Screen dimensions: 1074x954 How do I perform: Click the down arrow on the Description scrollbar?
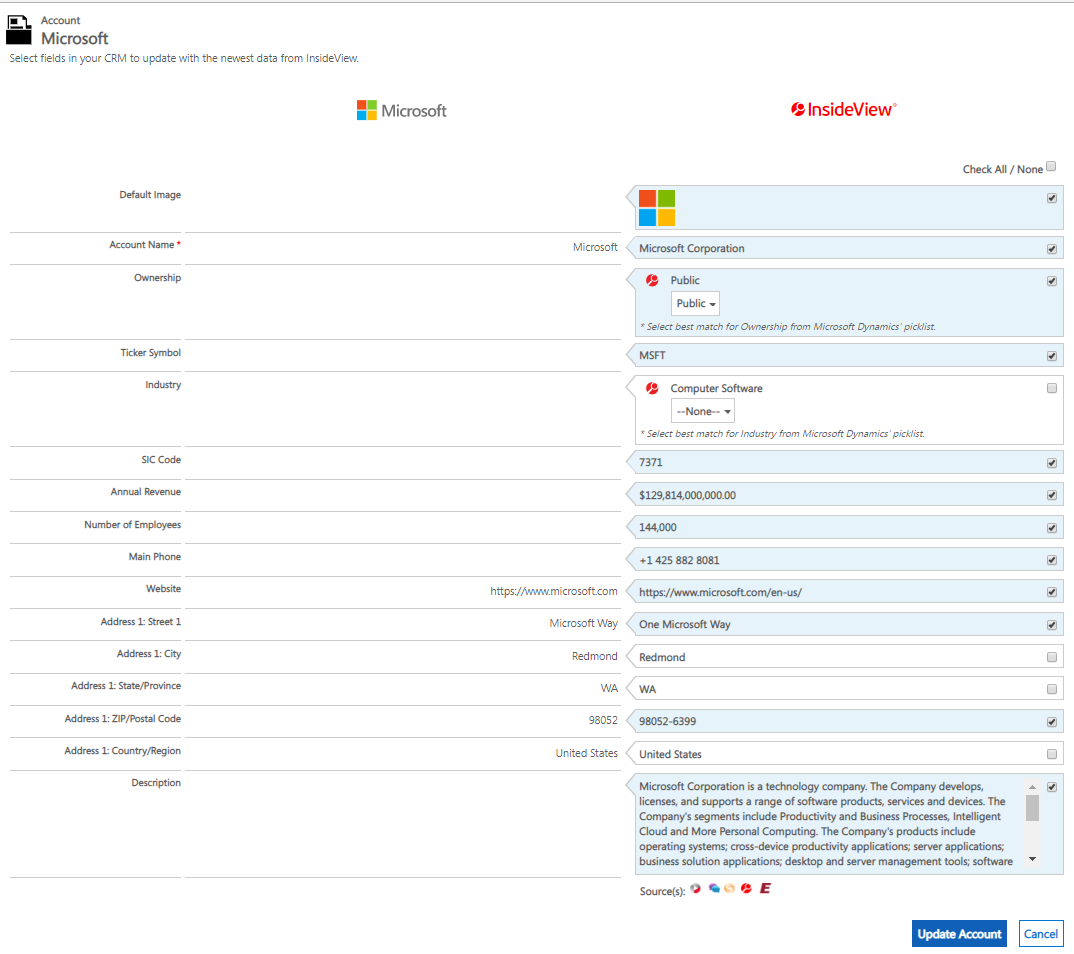(x=1031, y=858)
